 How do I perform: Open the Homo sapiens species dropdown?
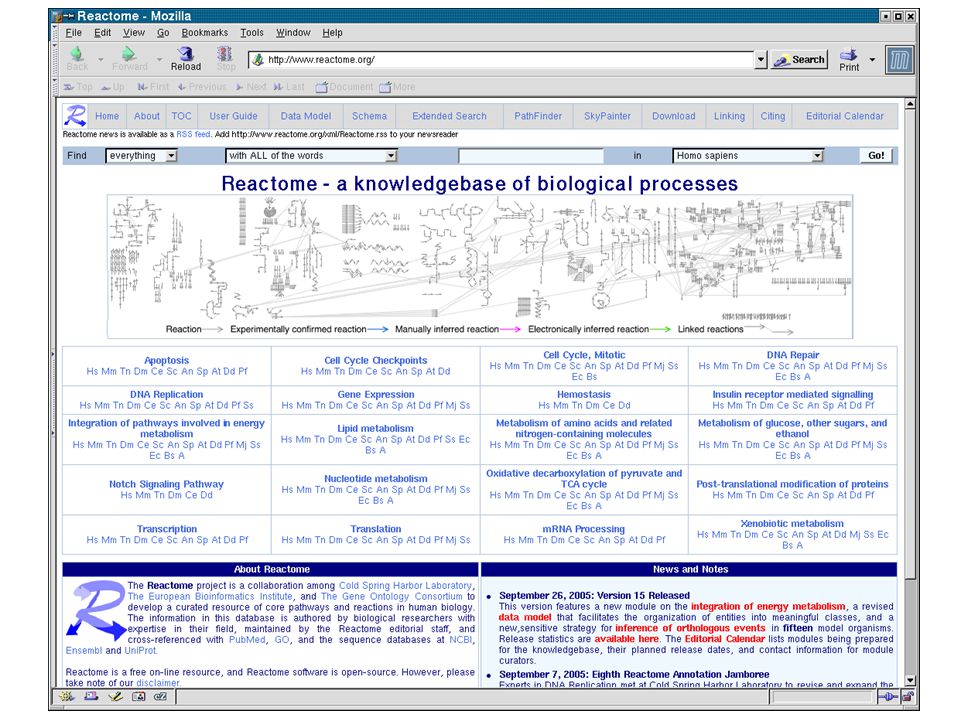point(748,156)
